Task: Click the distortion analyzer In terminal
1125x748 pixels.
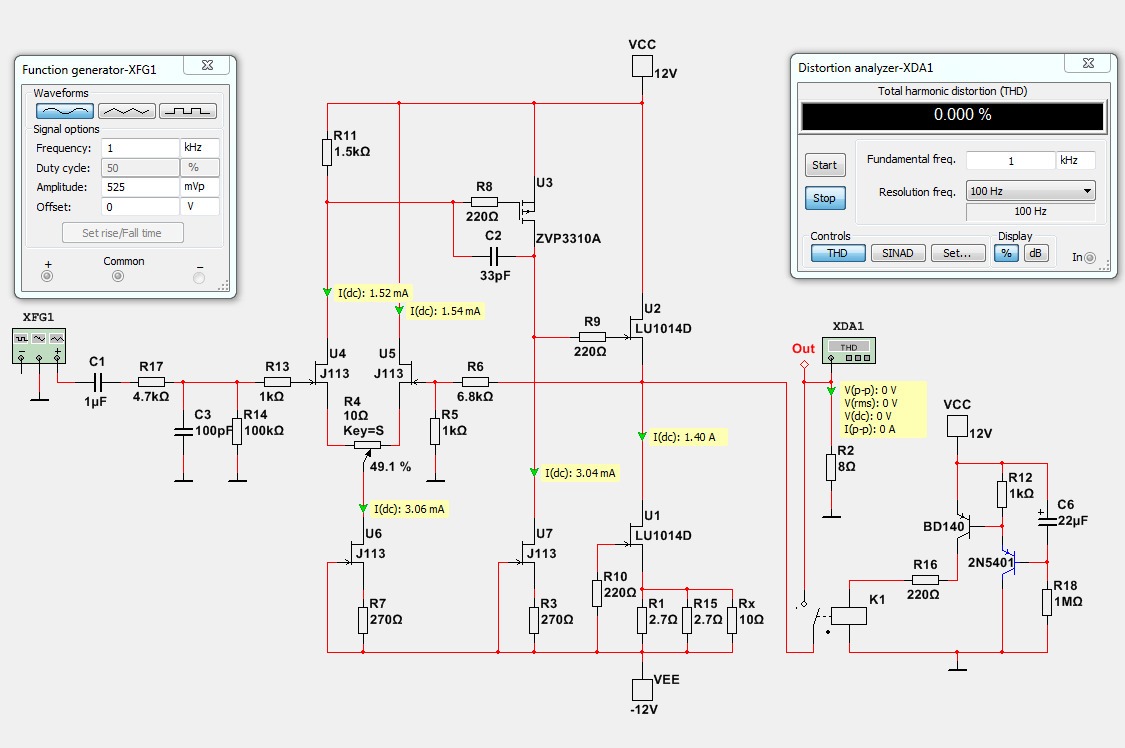Action: [x=1090, y=257]
